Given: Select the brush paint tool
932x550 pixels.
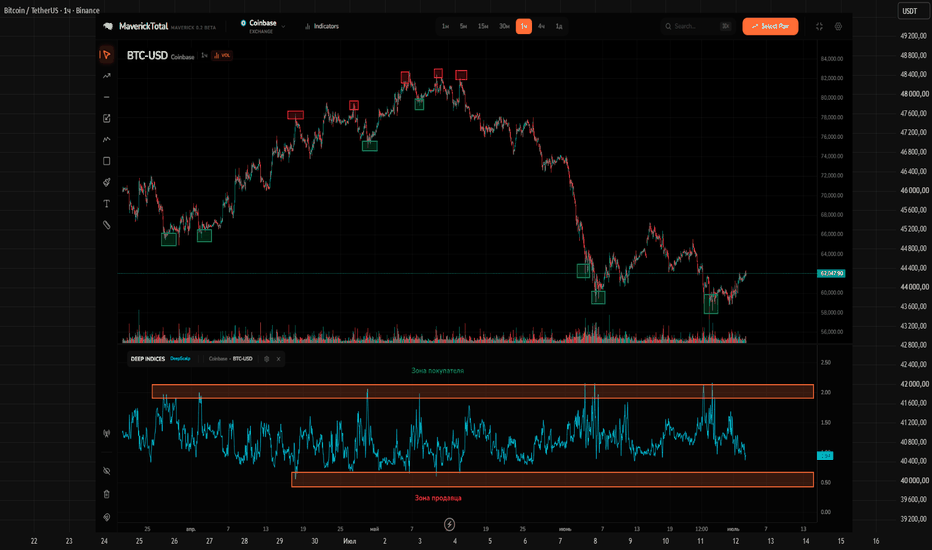Looking at the screenshot, I should (106, 183).
